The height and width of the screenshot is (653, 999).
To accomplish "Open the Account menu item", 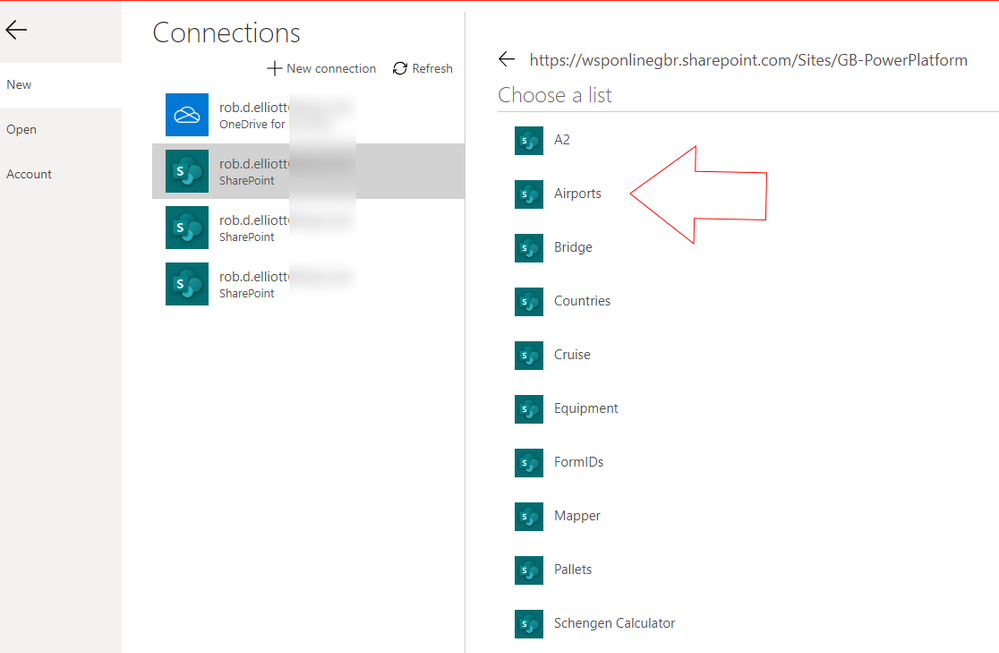I will (x=29, y=174).
